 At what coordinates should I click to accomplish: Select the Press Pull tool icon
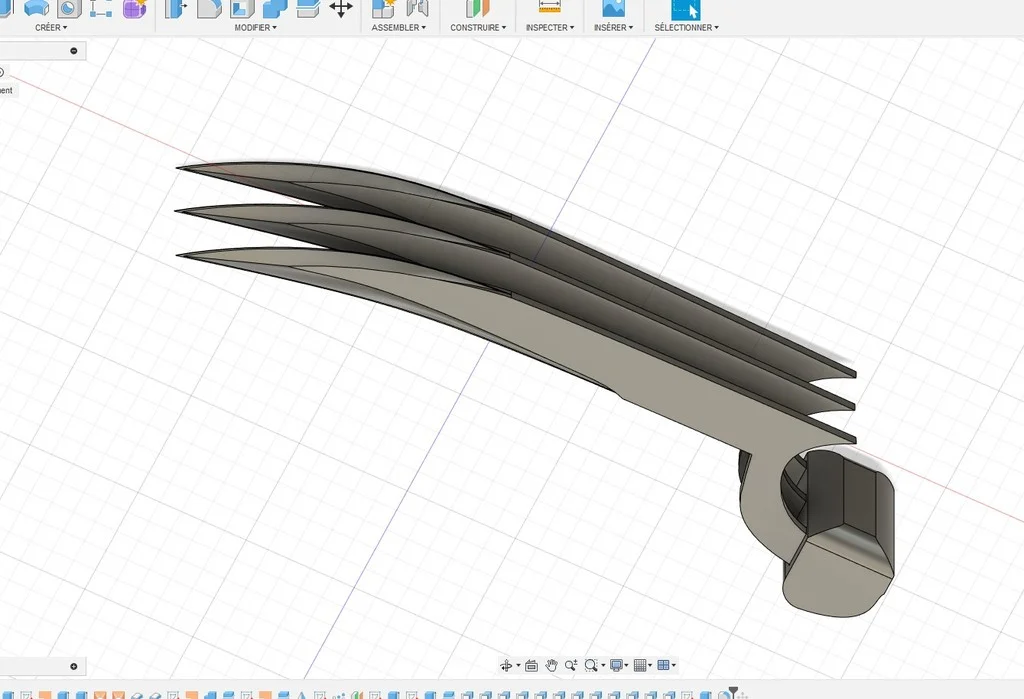pos(176,8)
